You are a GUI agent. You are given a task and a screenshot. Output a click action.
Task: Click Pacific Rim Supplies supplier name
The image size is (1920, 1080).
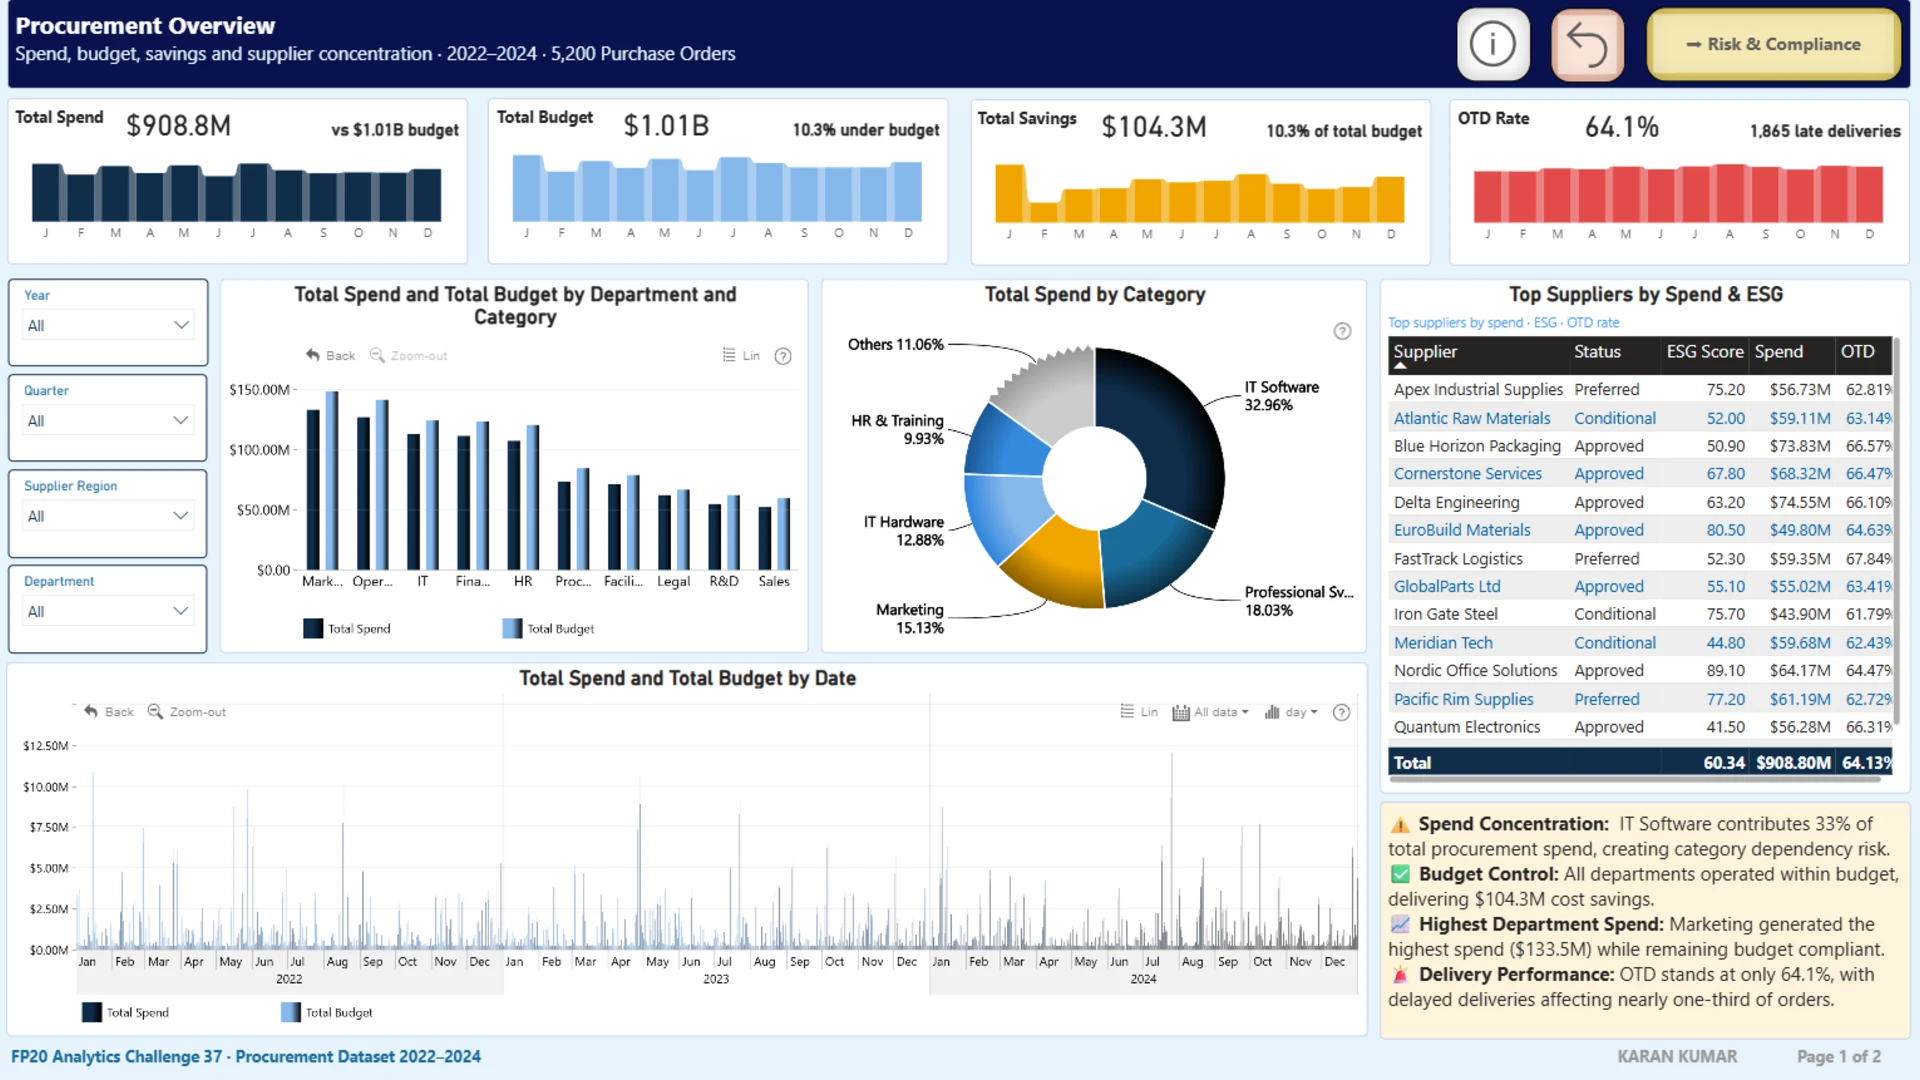(1463, 700)
